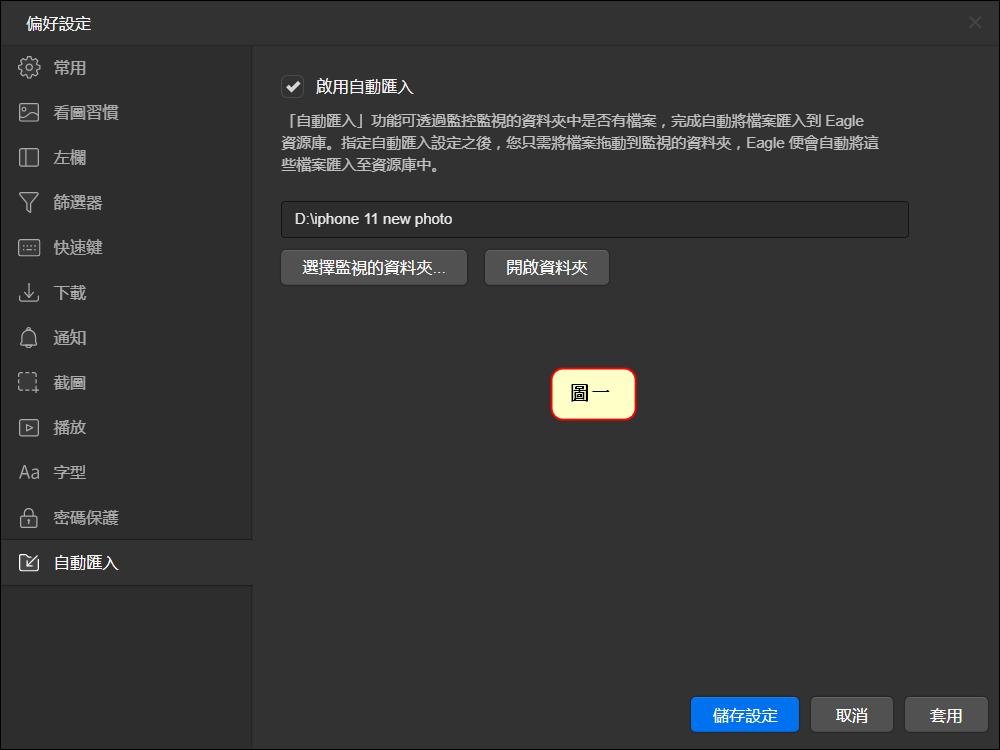The width and height of the screenshot is (1000, 750).
Task: Click the 通知 notification bell icon
Action: coord(29,337)
